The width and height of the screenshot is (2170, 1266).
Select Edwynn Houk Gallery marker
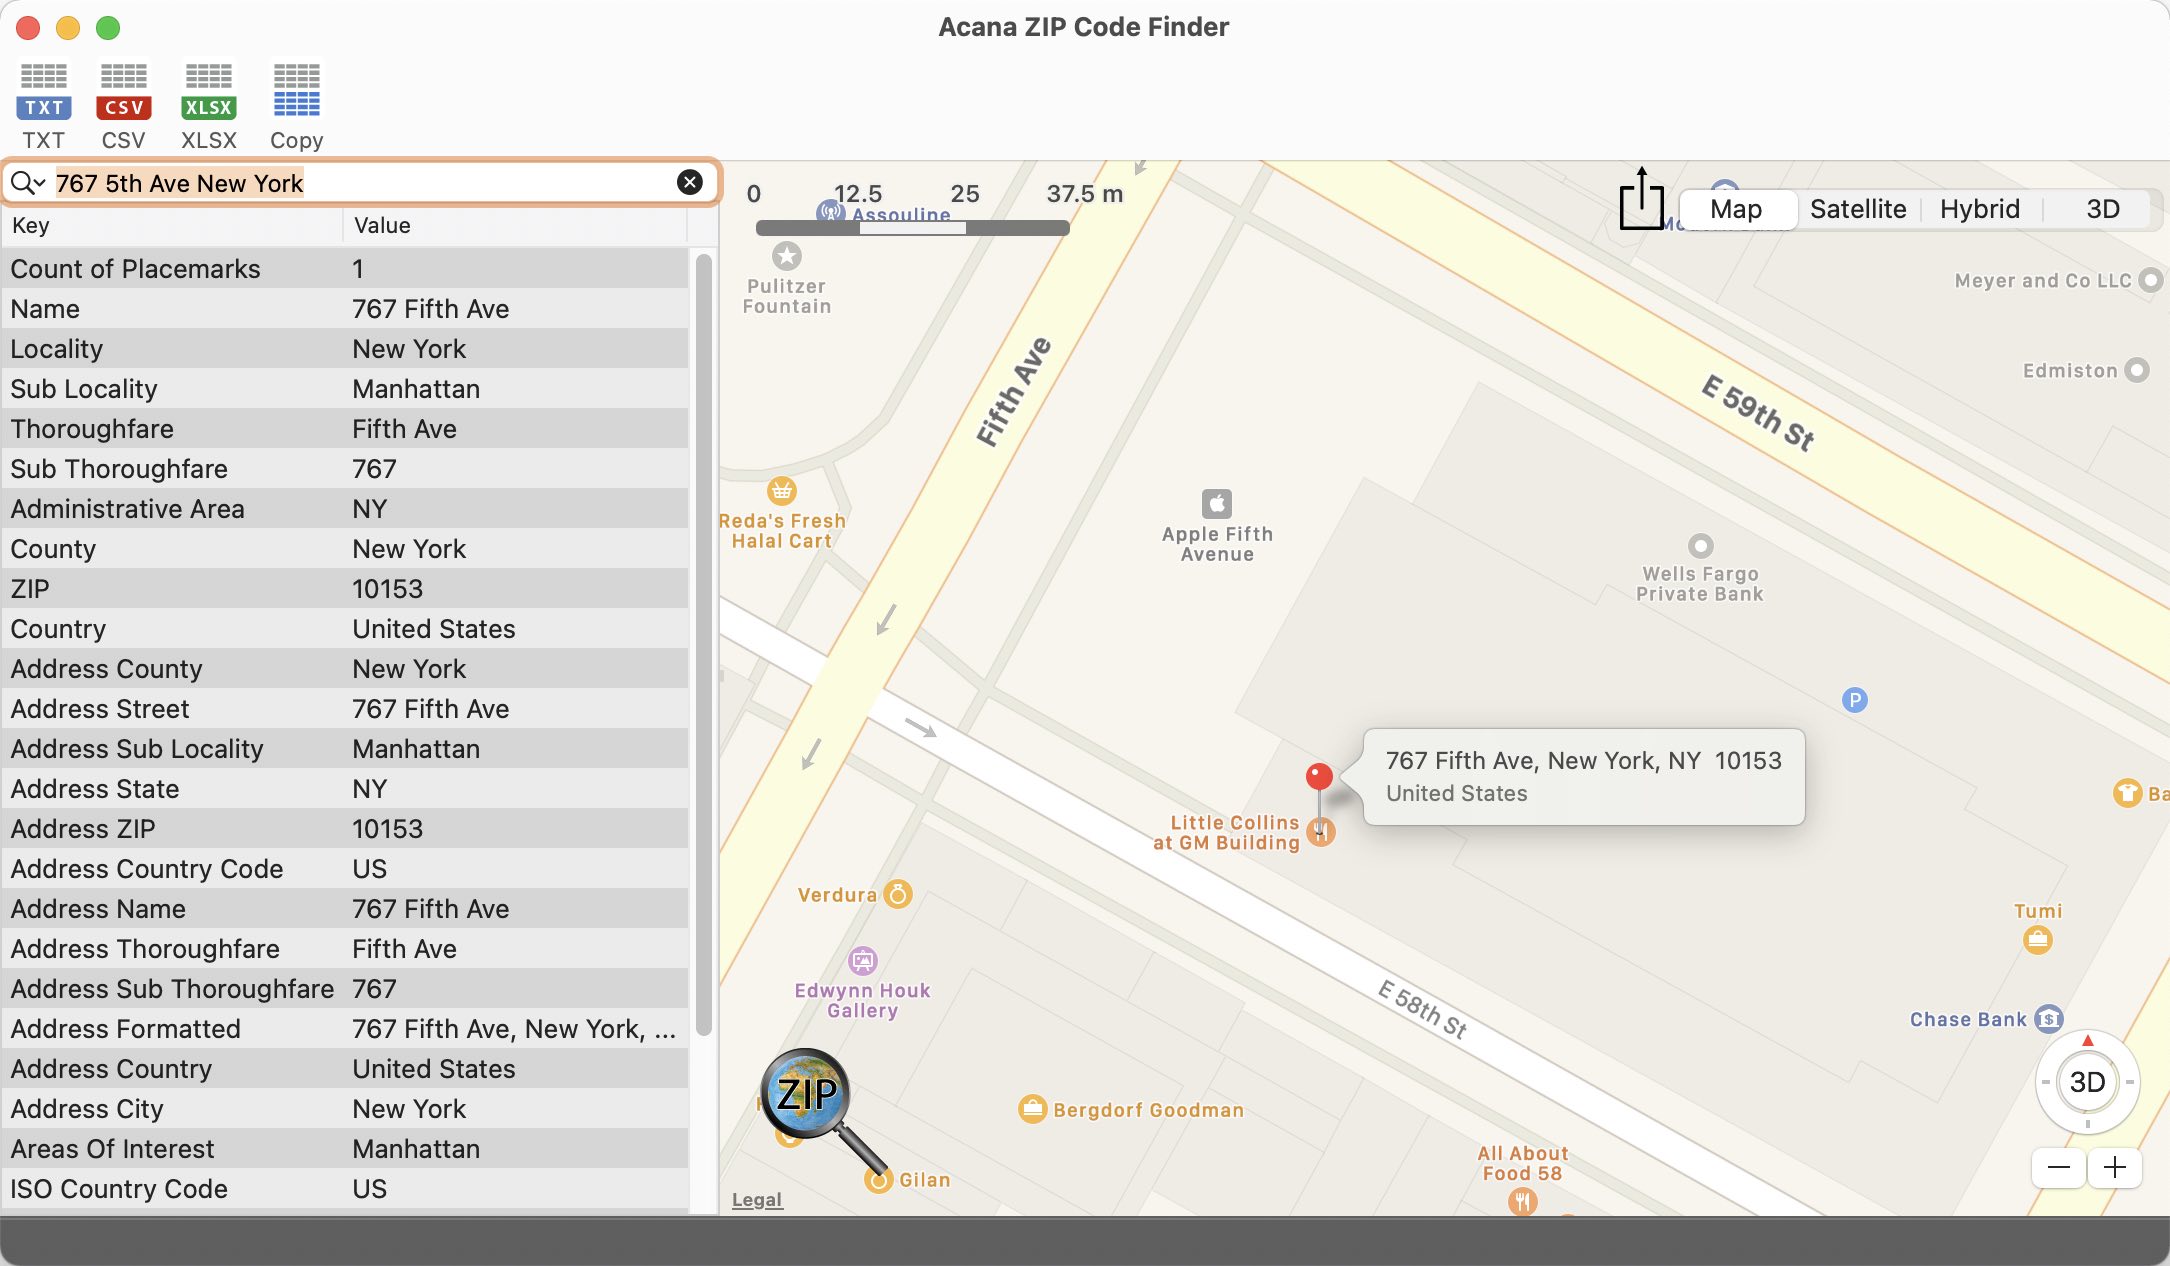863,961
